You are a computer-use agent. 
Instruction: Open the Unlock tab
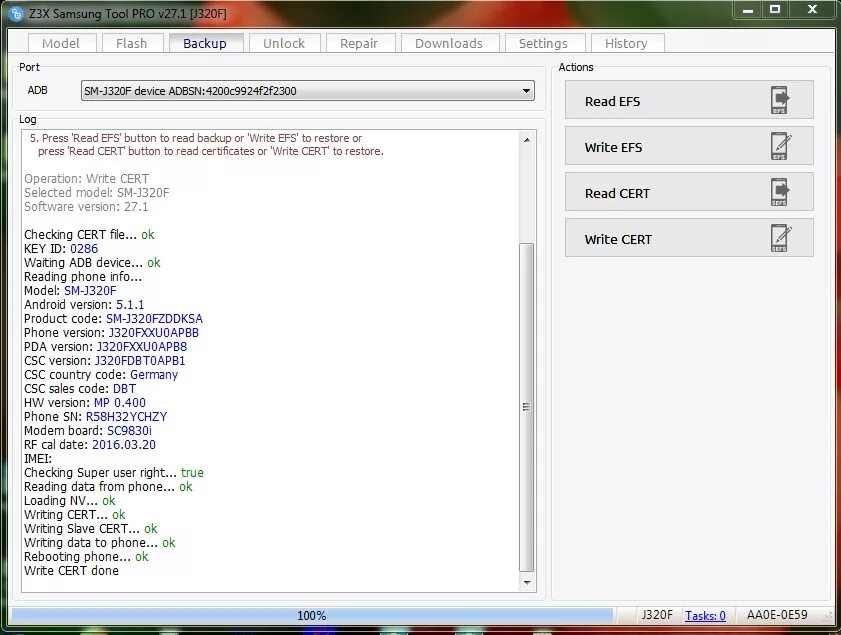pyautogui.click(x=284, y=43)
